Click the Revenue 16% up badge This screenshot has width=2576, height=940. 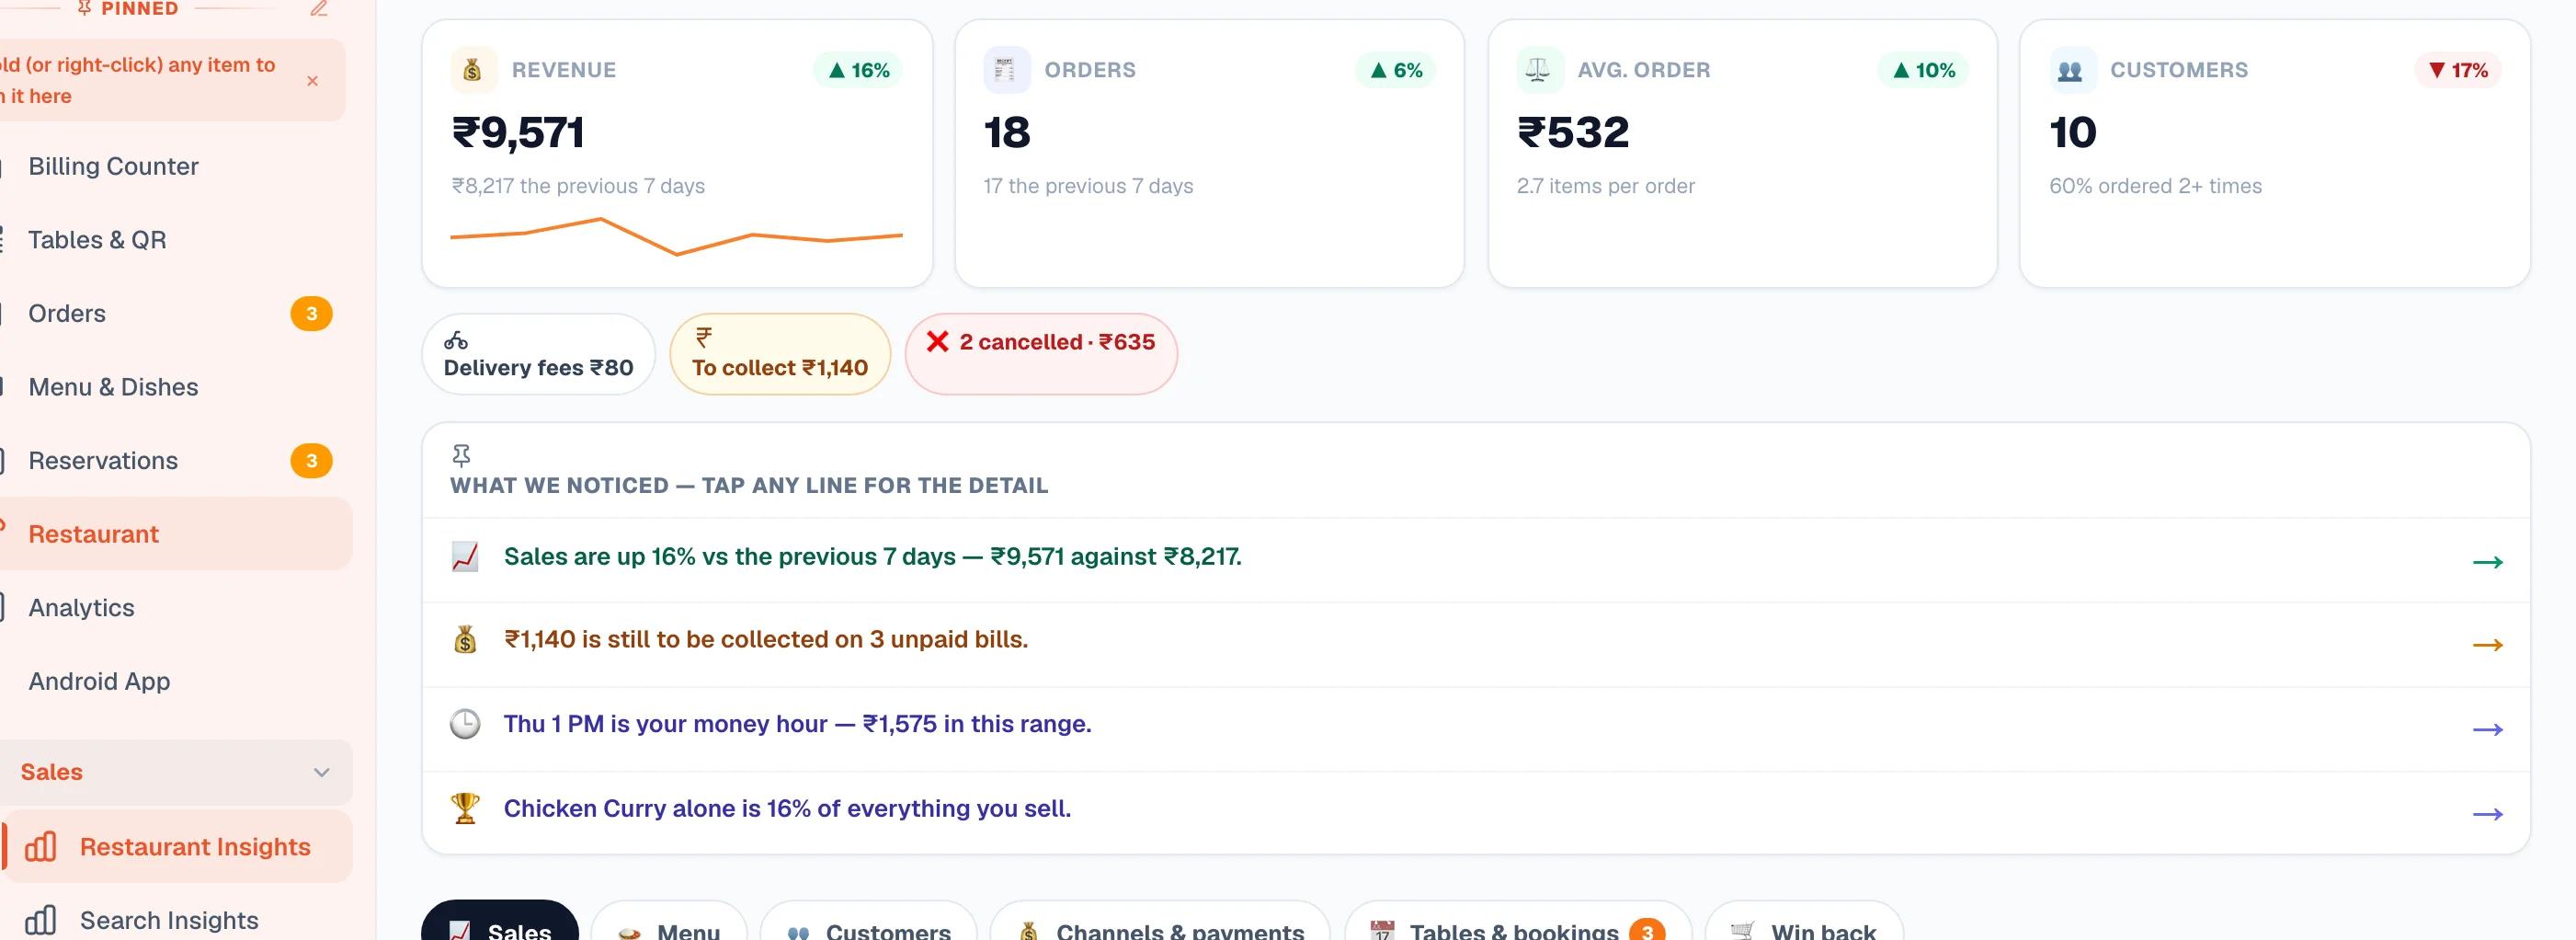tap(858, 70)
